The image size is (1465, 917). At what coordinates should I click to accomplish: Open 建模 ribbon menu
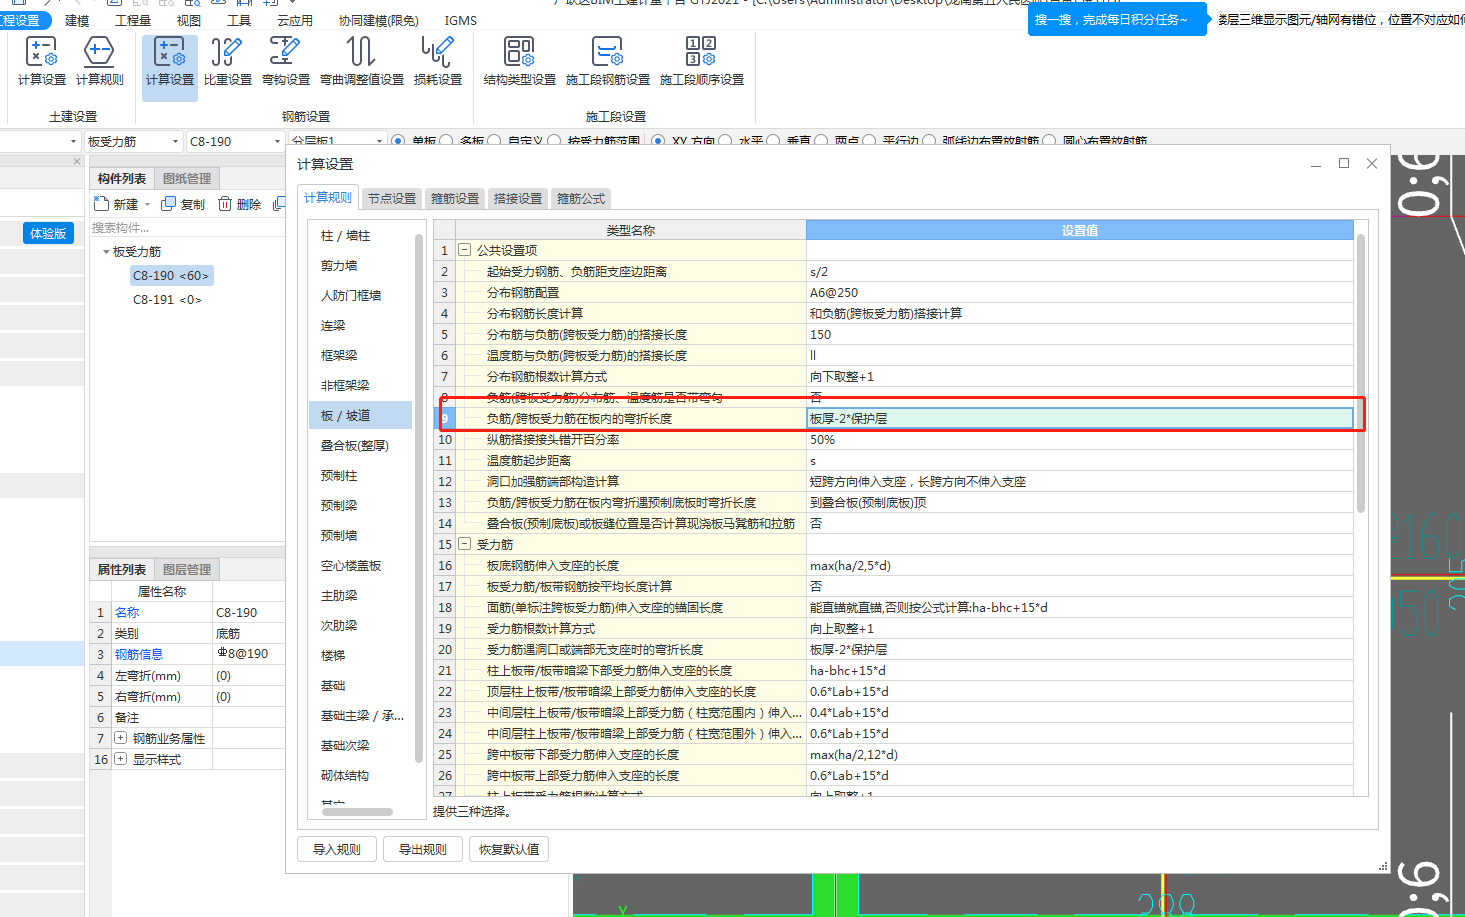[77, 20]
